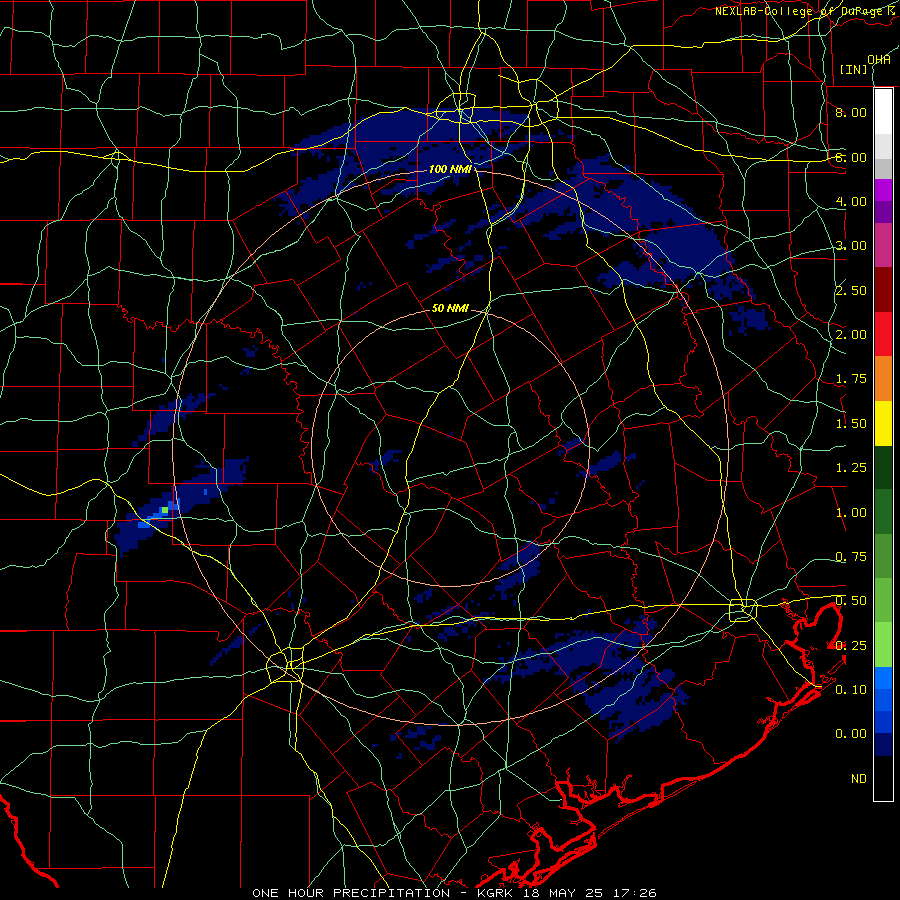The width and height of the screenshot is (900, 900).
Task: Click the 0.50 legend value
Action: click(851, 601)
